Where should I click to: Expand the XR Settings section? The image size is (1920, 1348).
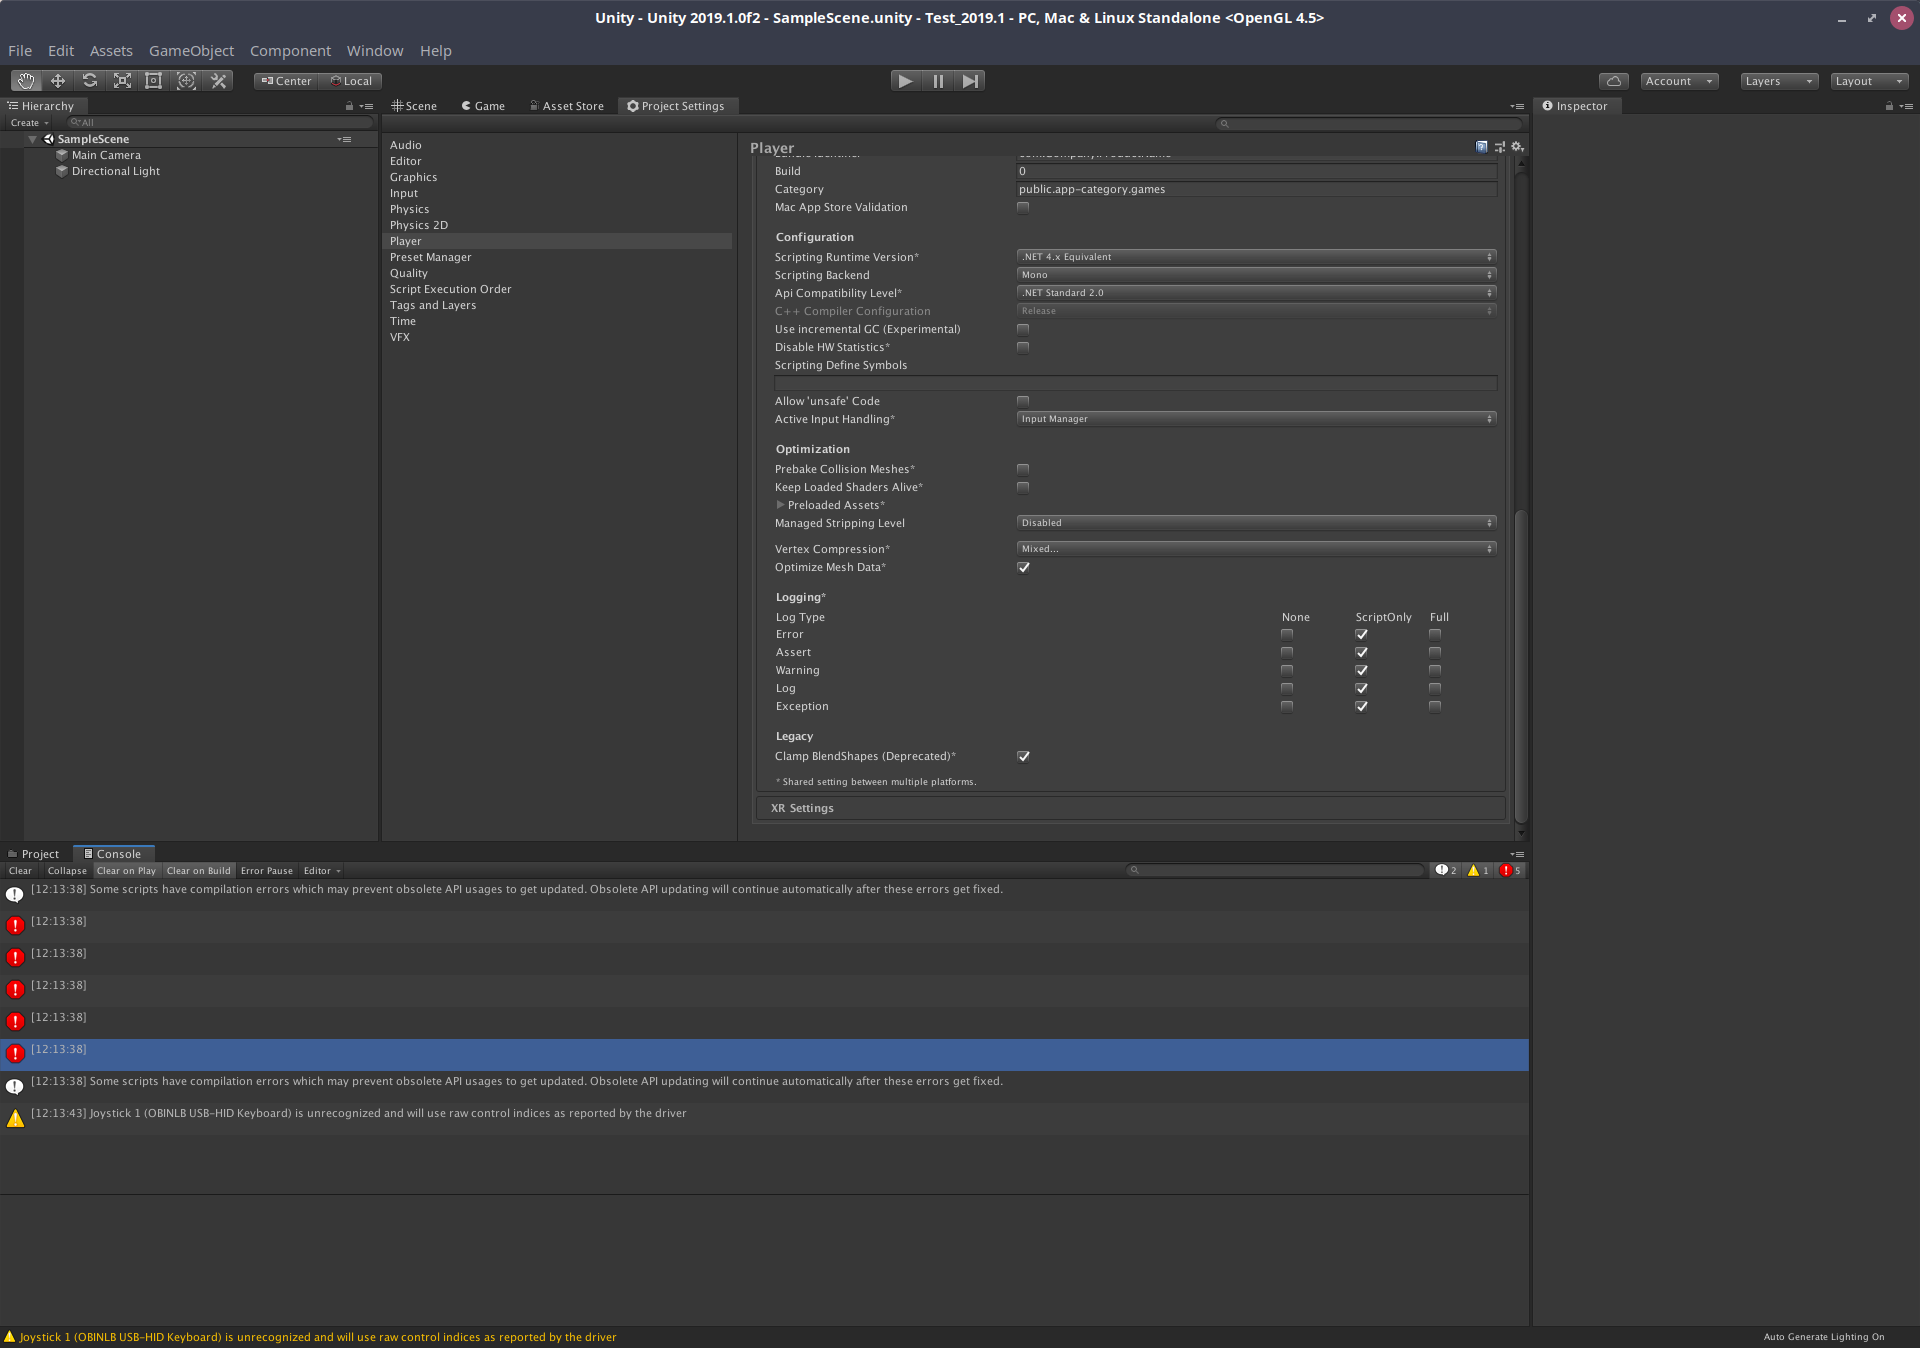(x=802, y=808)
